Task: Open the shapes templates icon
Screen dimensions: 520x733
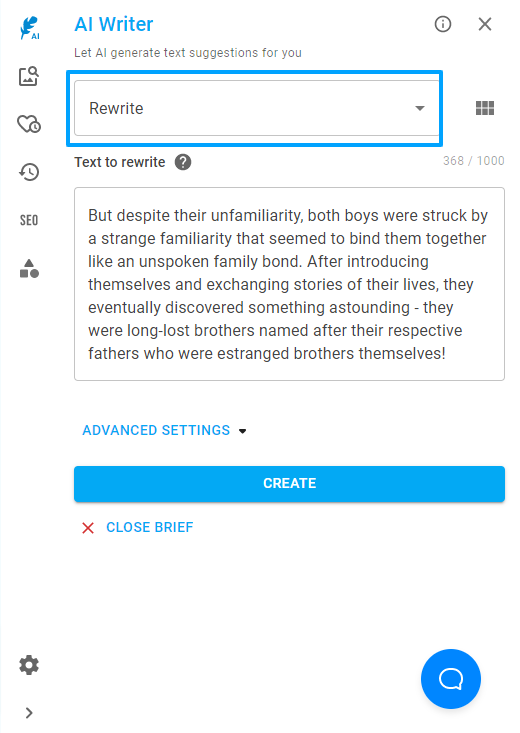Action: (29, 268)
